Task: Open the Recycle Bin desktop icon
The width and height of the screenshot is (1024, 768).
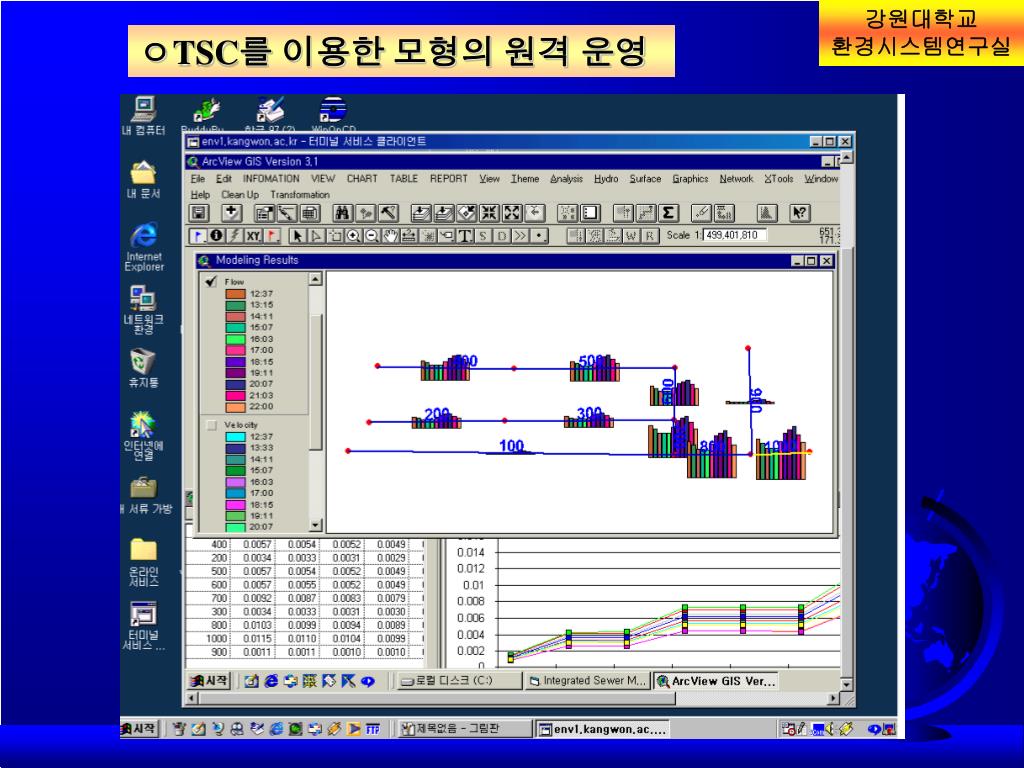Action: [143, 368]
